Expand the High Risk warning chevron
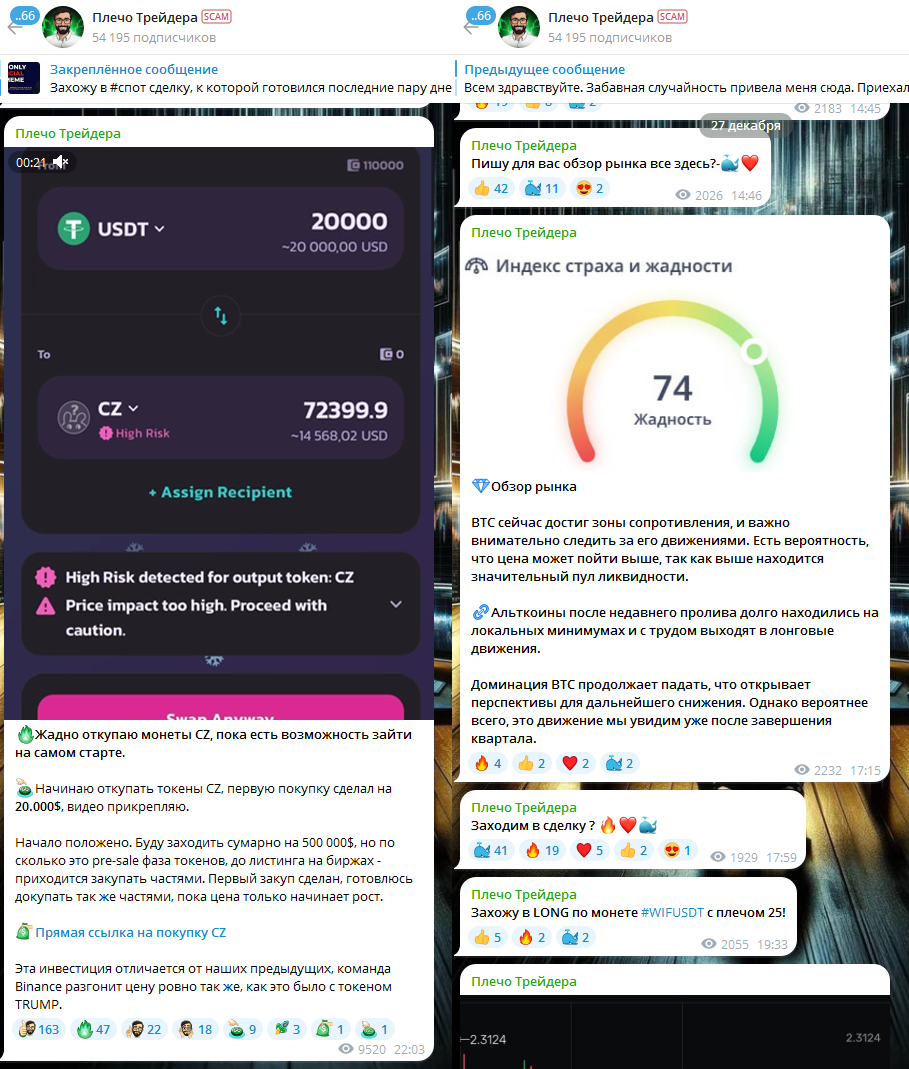The image size is (909, 1069). (x=396, y=604)
